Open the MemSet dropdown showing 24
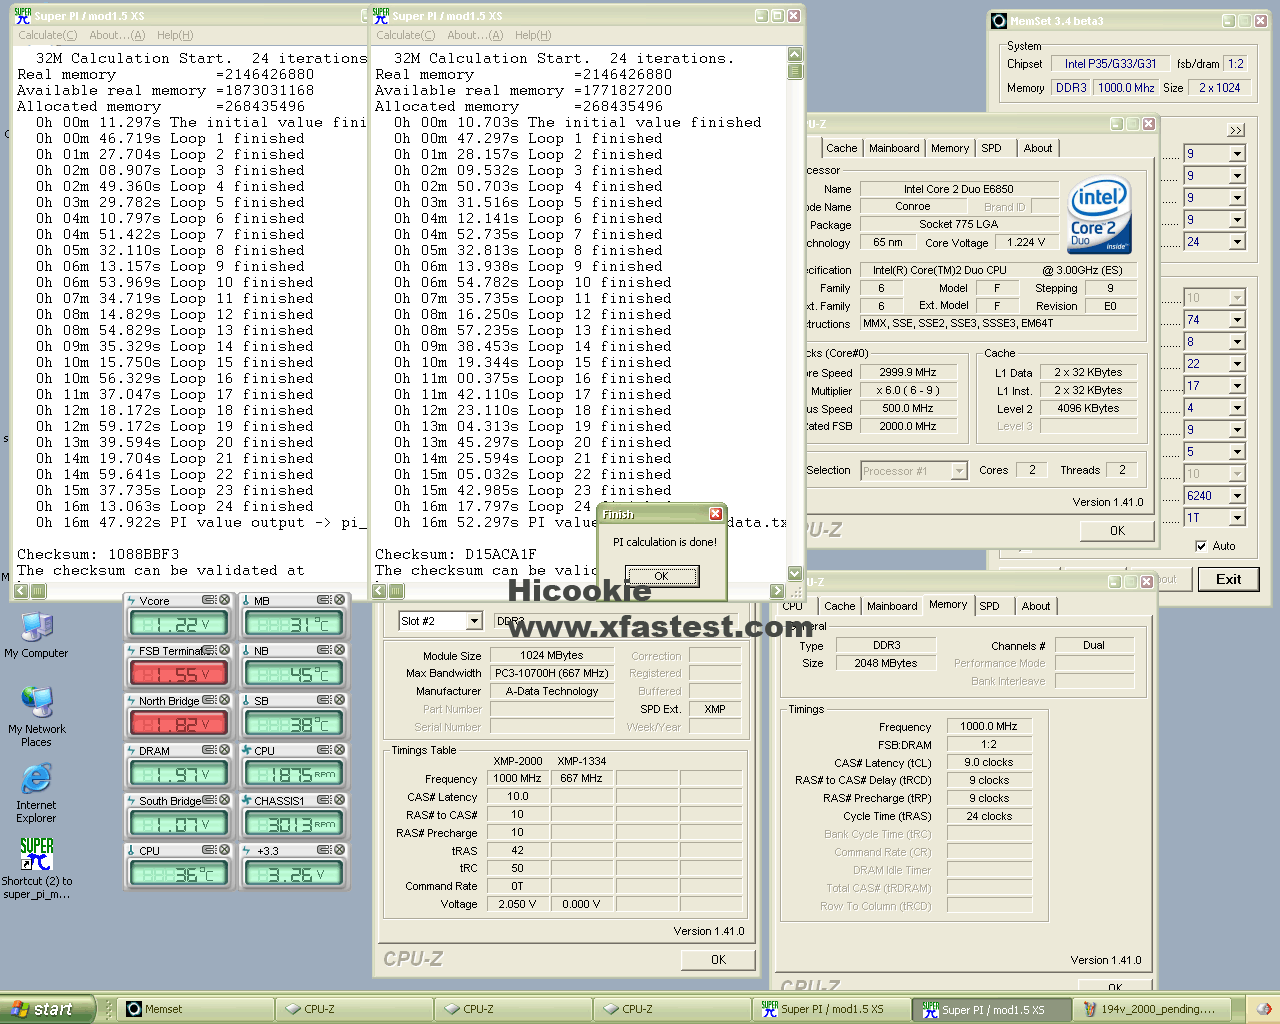The image size is (1280, 1024). [1237, 242]
